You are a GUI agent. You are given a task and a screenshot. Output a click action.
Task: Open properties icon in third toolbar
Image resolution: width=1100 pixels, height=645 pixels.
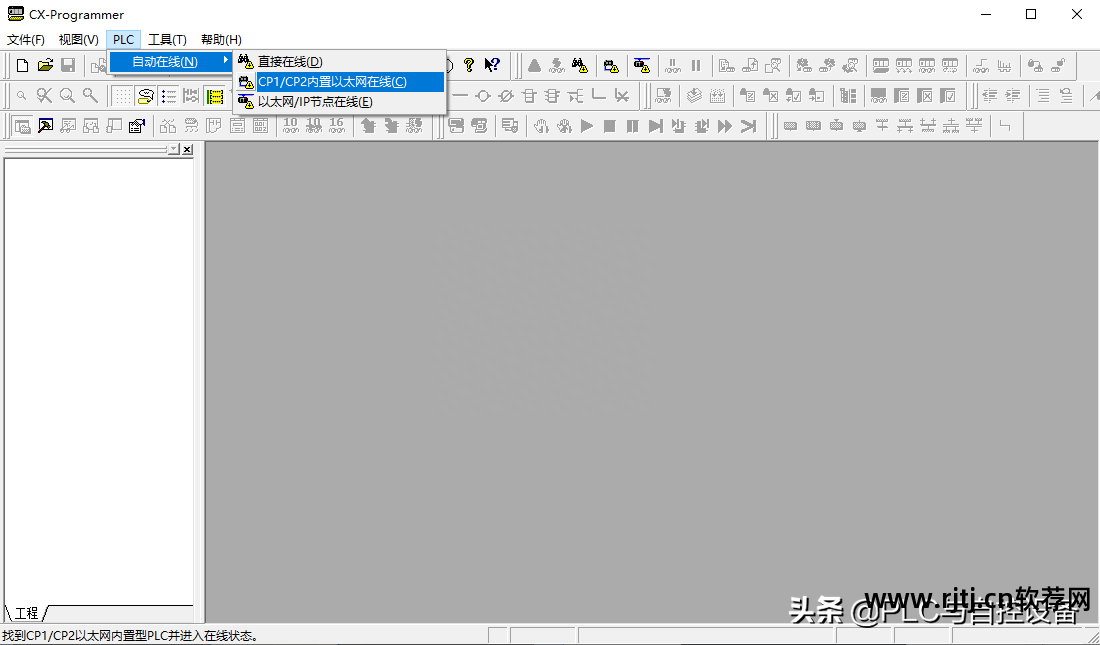137,126
